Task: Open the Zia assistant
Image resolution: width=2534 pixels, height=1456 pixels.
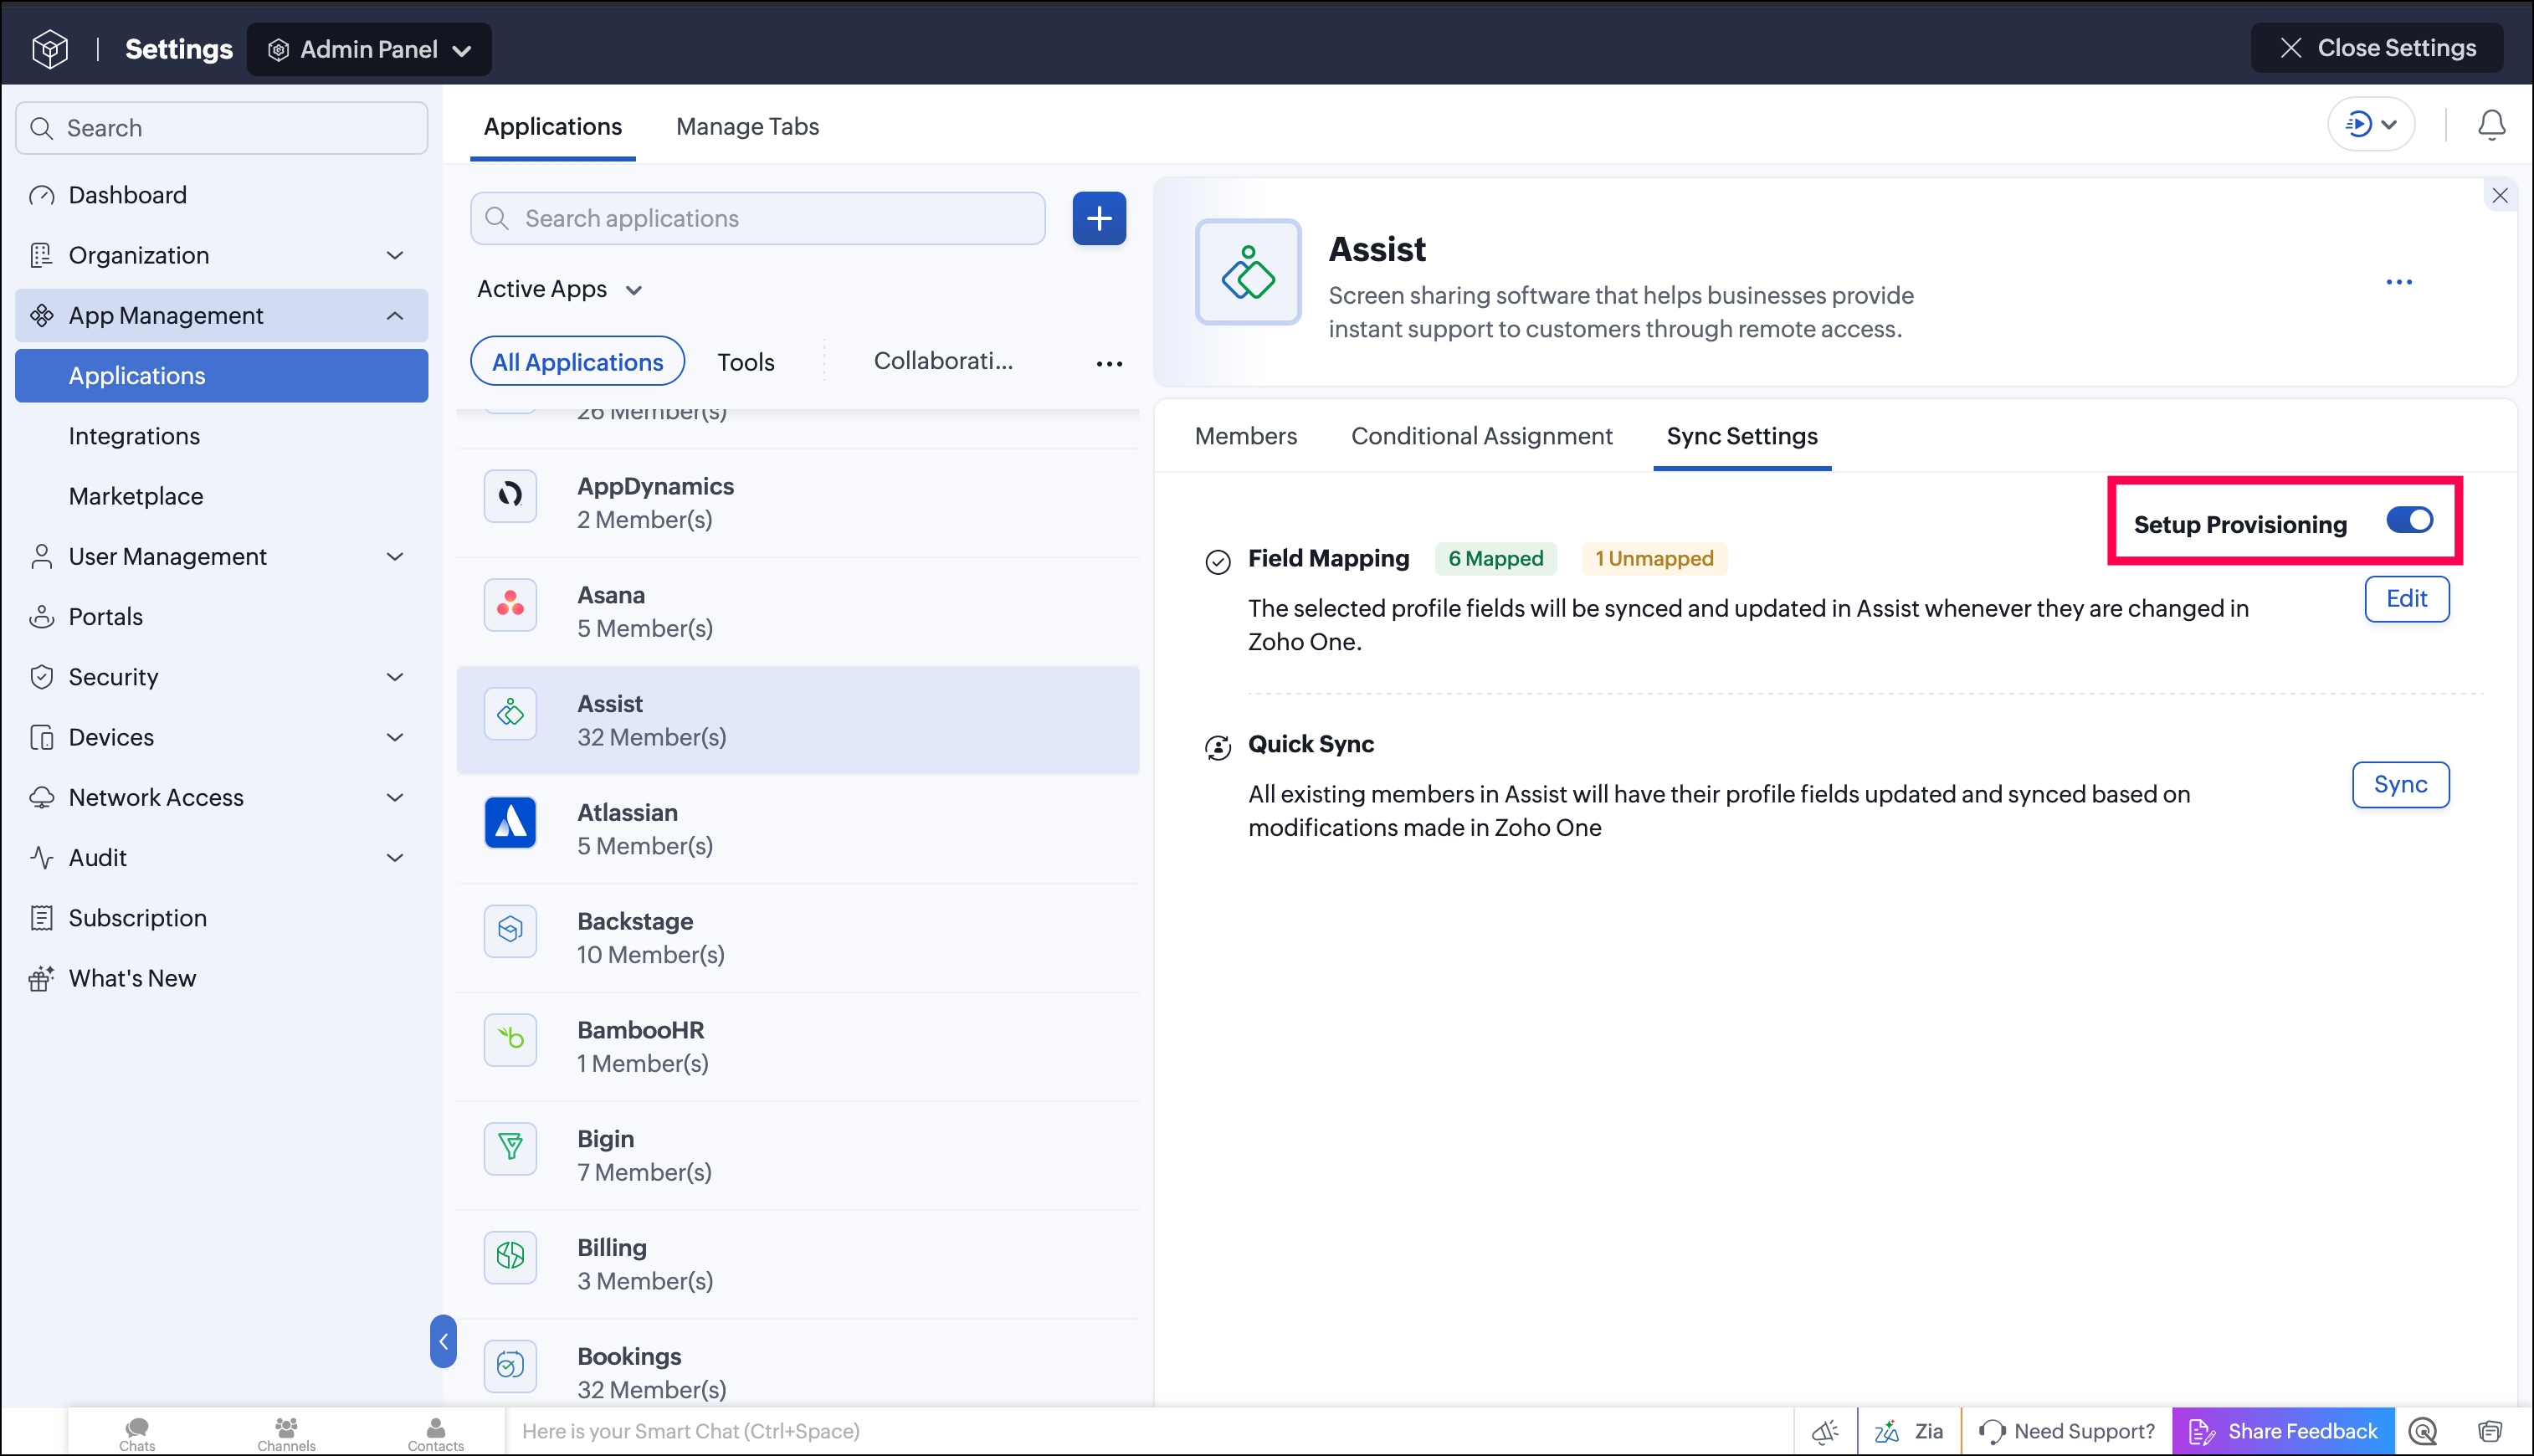Action: pyautogui.click(x=1908, y=1431)
